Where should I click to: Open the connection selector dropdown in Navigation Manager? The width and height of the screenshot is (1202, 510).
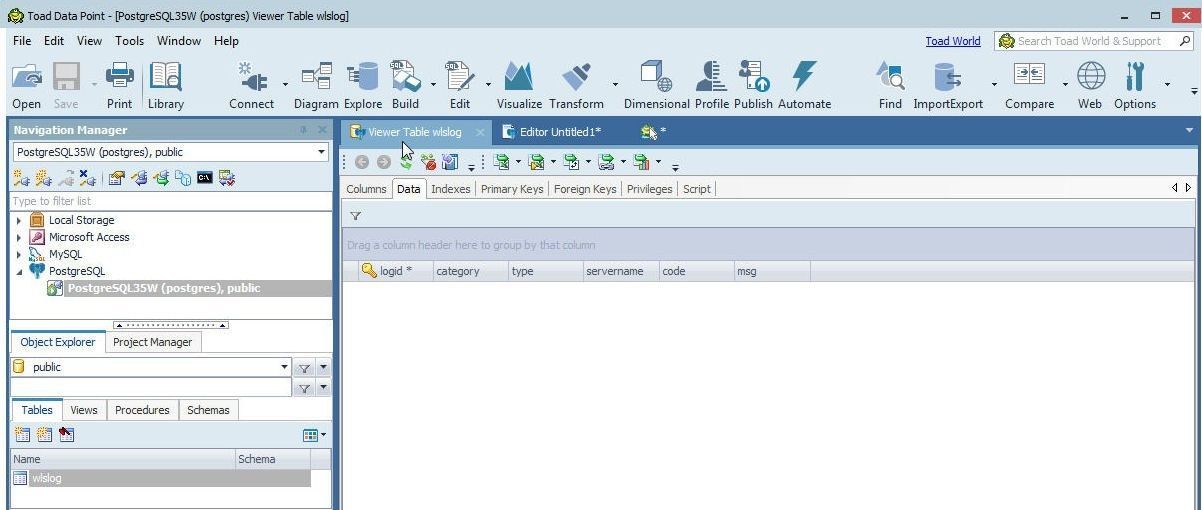click(x=321, y=152)
